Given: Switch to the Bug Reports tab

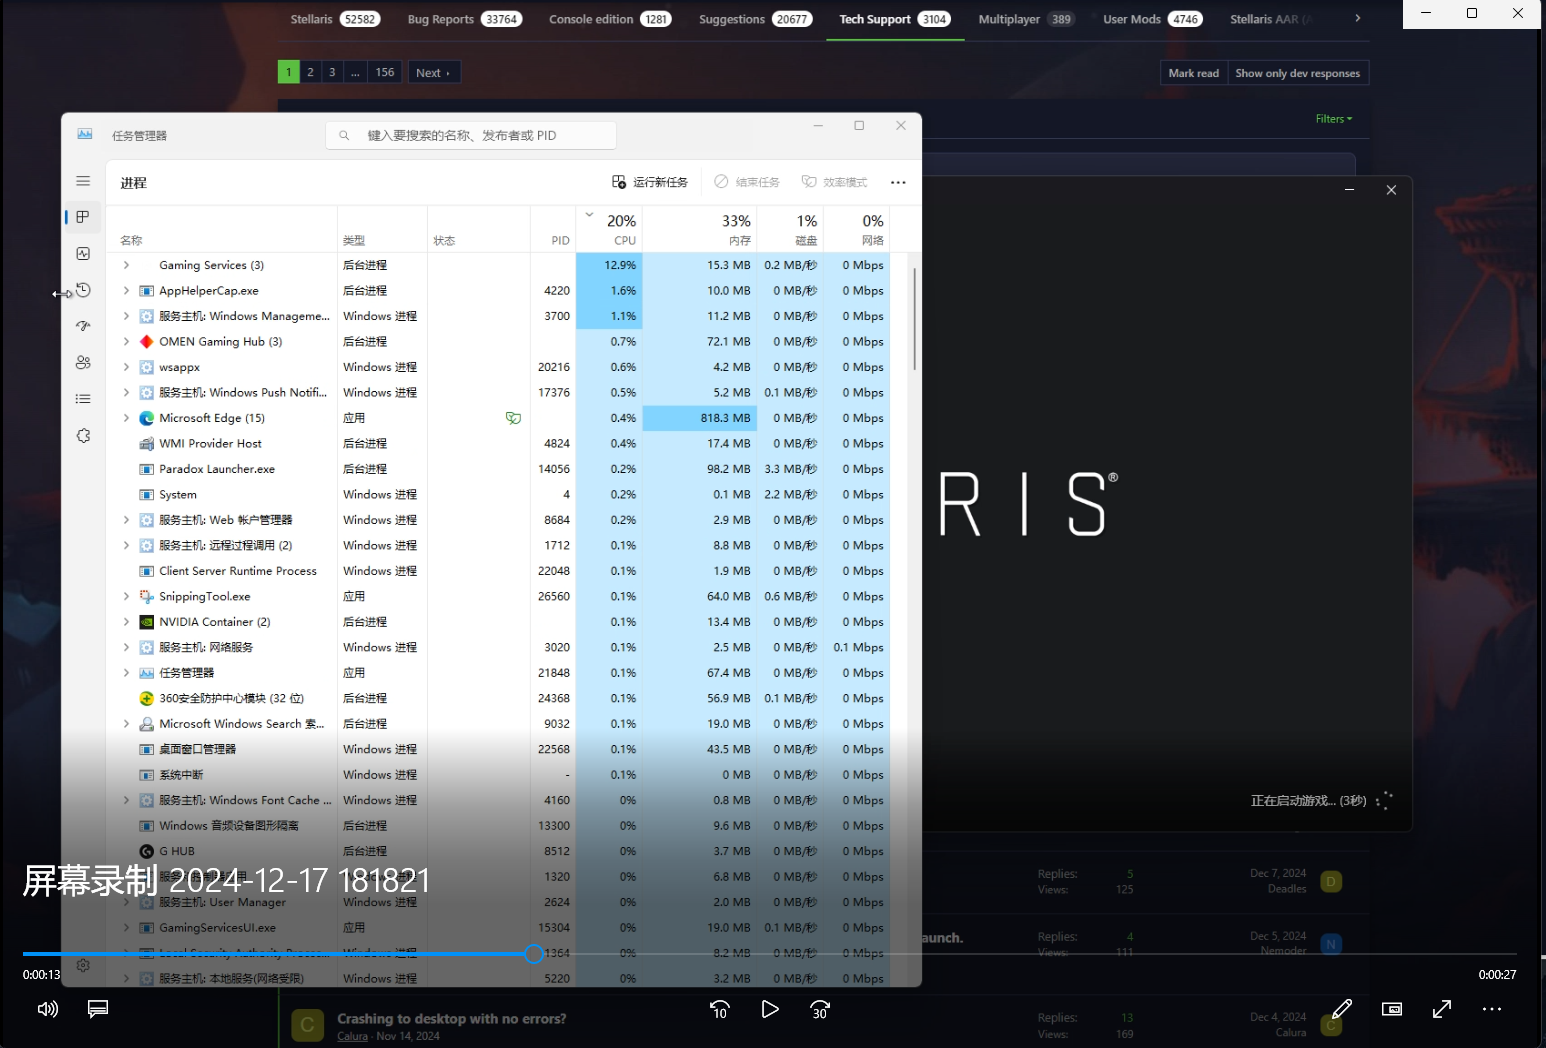Looking at the screenshot, I should tap(440, 18).
